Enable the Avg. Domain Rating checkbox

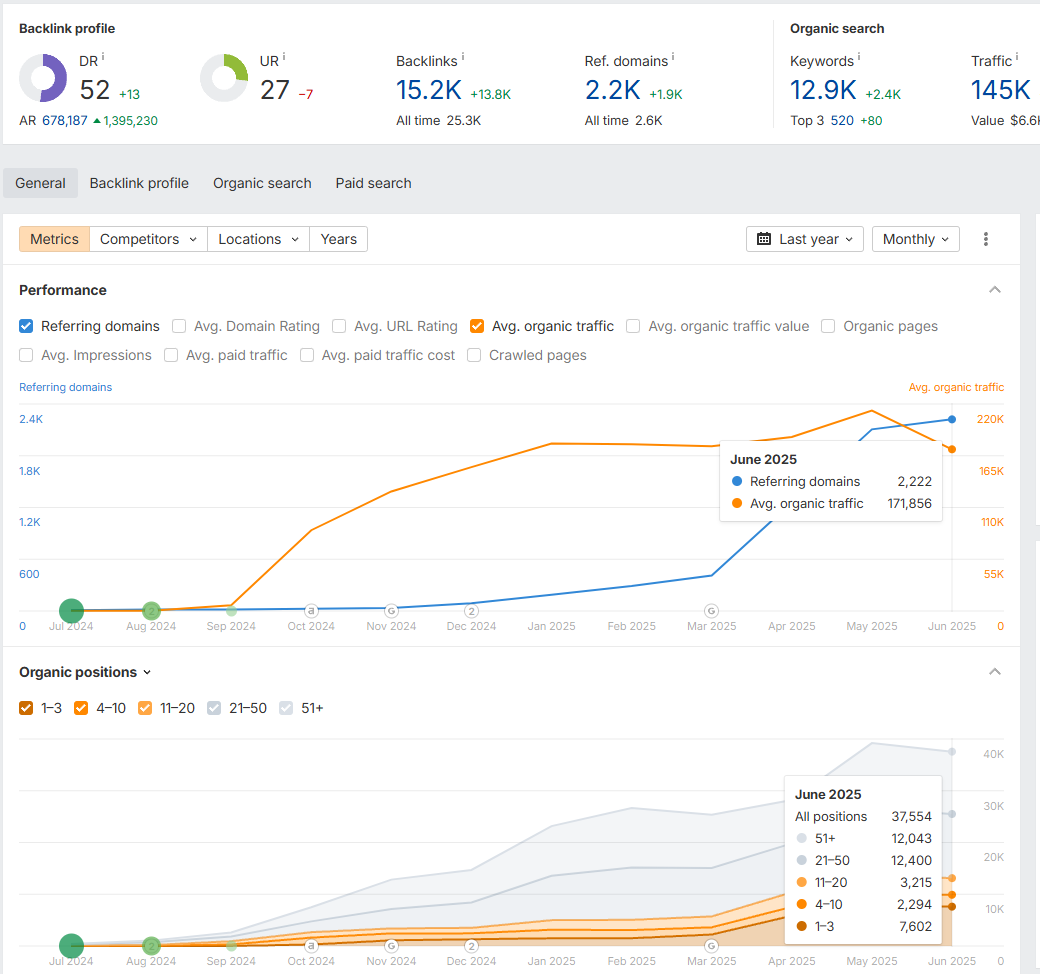[x=179, y=326]
